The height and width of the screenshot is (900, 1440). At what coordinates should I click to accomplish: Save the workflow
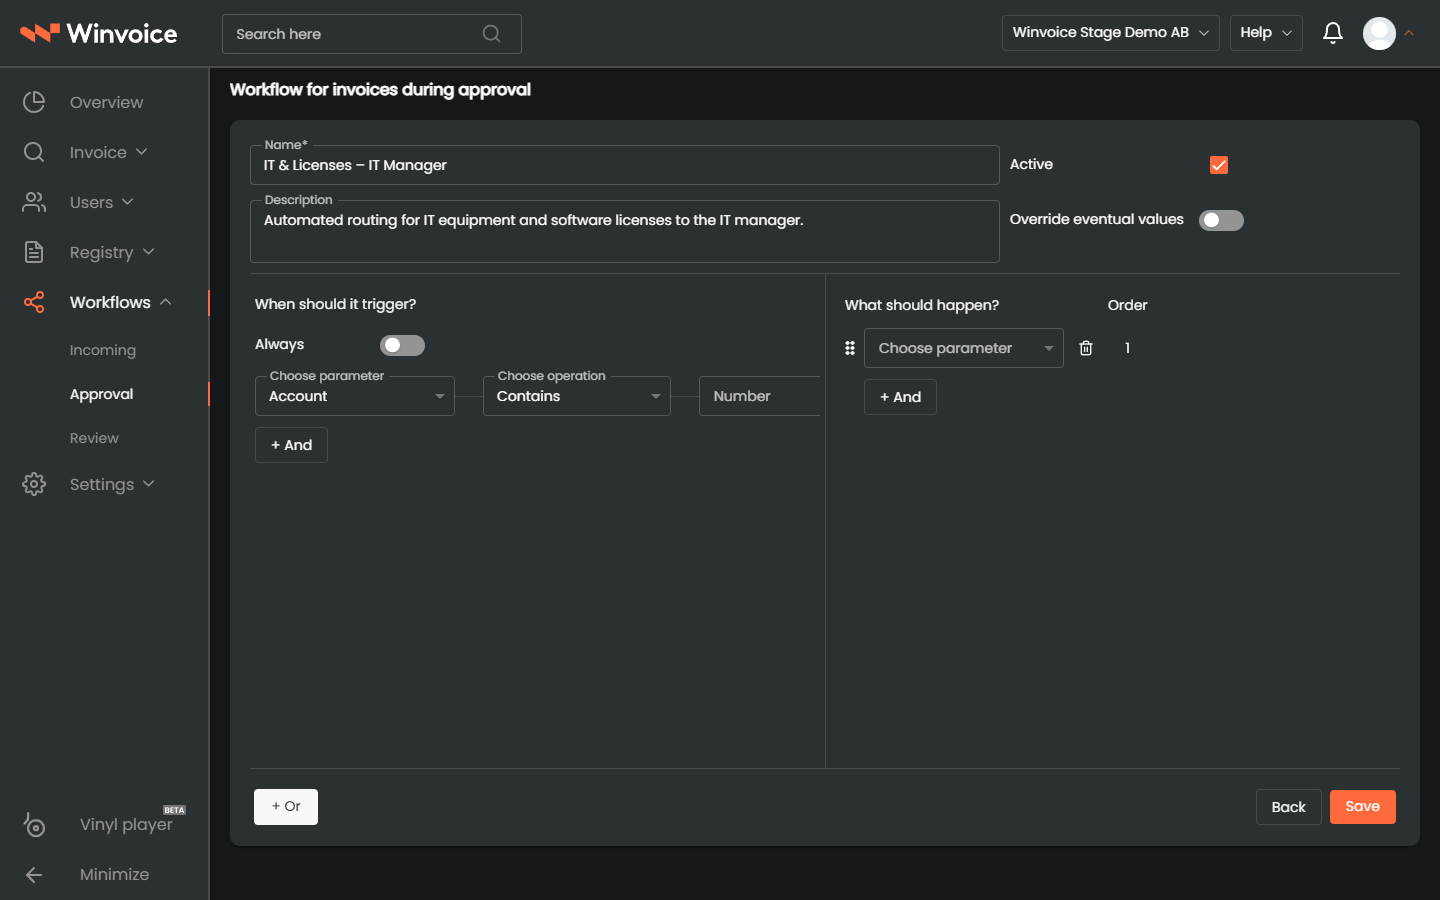(x=1363, y=807)
